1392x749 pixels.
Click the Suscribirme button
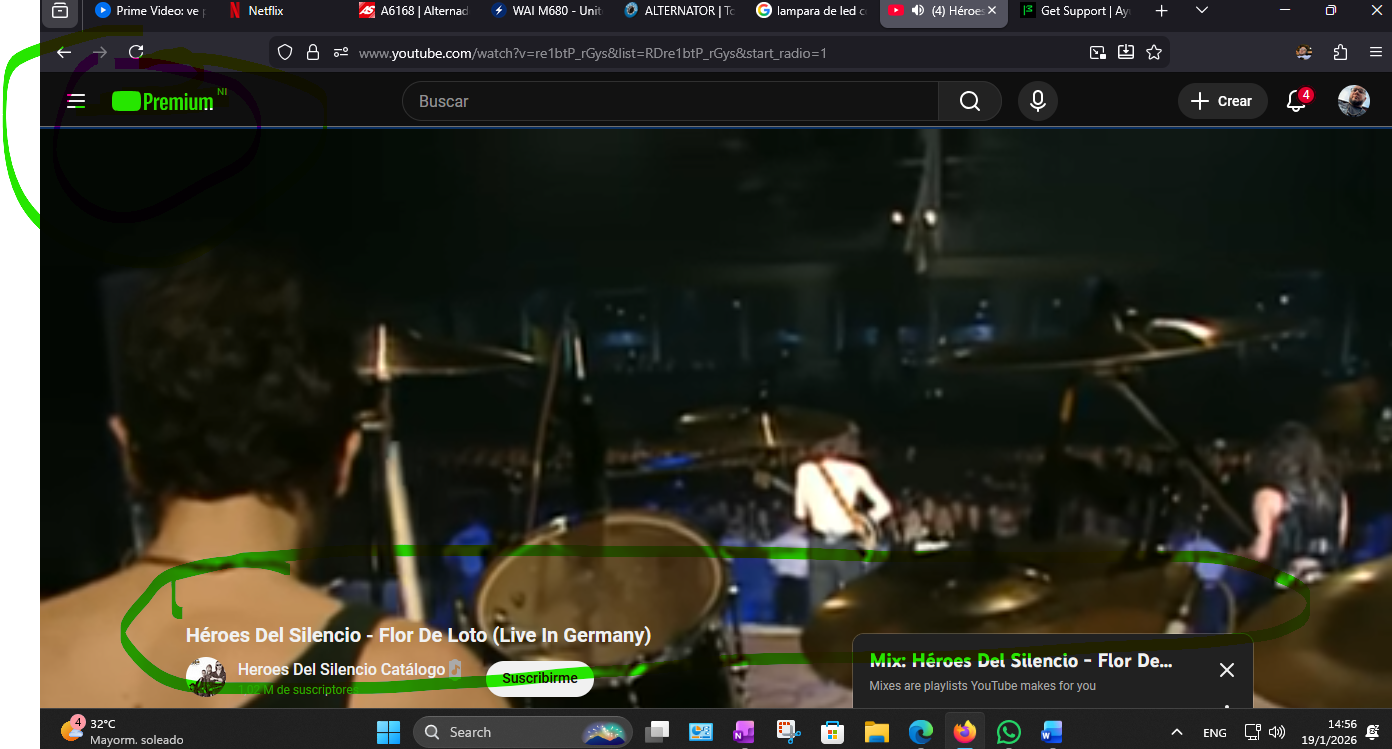(x=540, y=678)
